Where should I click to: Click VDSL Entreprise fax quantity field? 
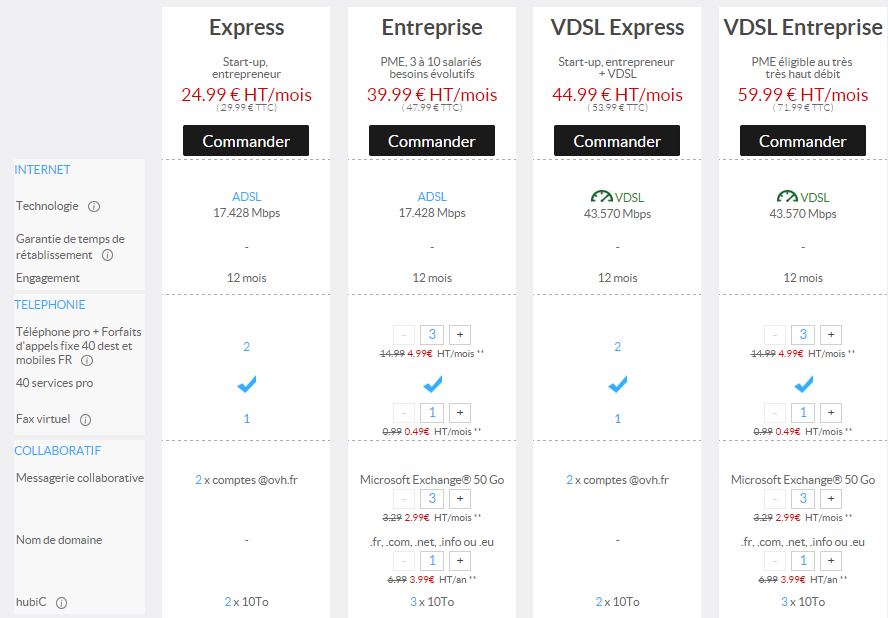tap(802, 412)
